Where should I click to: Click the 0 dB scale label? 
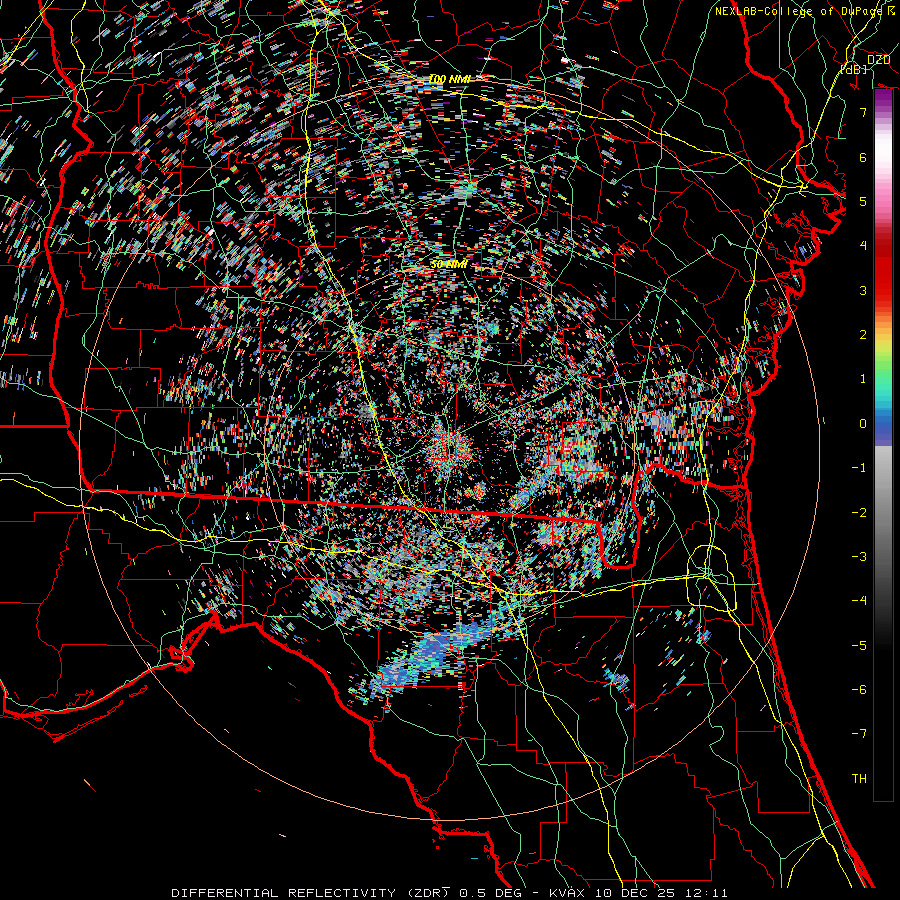[x=863, y=424]
